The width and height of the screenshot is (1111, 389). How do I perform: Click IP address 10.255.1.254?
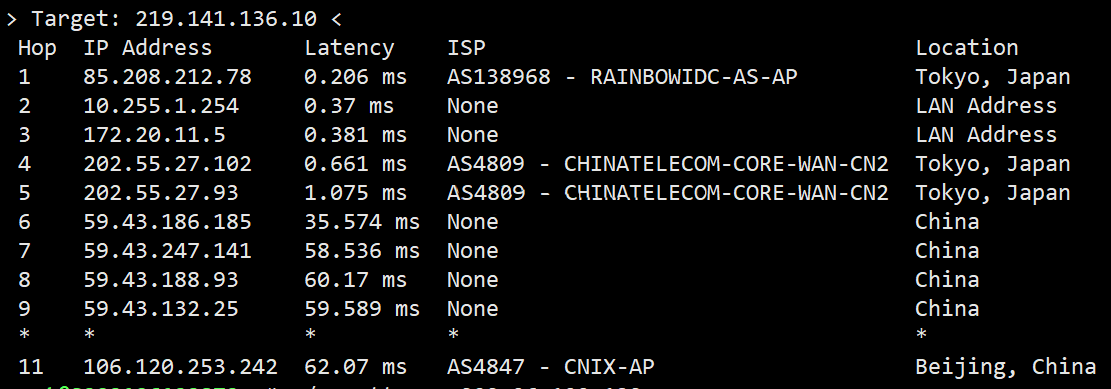[161, 106]
